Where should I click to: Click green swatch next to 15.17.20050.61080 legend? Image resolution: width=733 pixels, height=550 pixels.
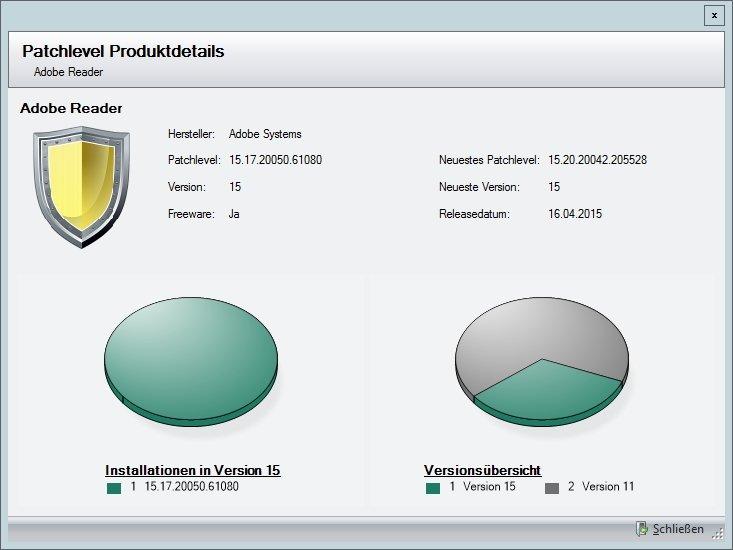click(x=114, y=488)
